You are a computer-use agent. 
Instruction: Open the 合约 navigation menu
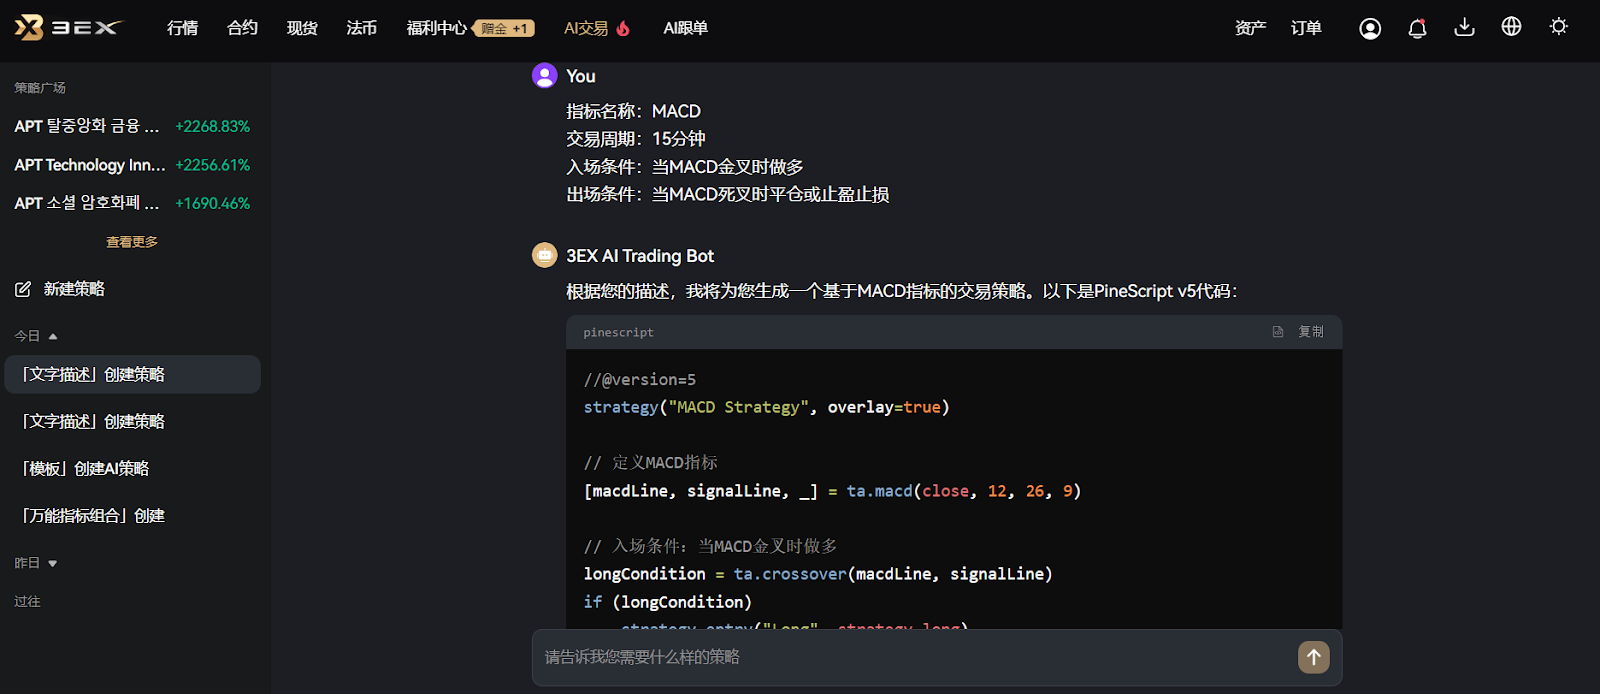click(x=242, y=28)
